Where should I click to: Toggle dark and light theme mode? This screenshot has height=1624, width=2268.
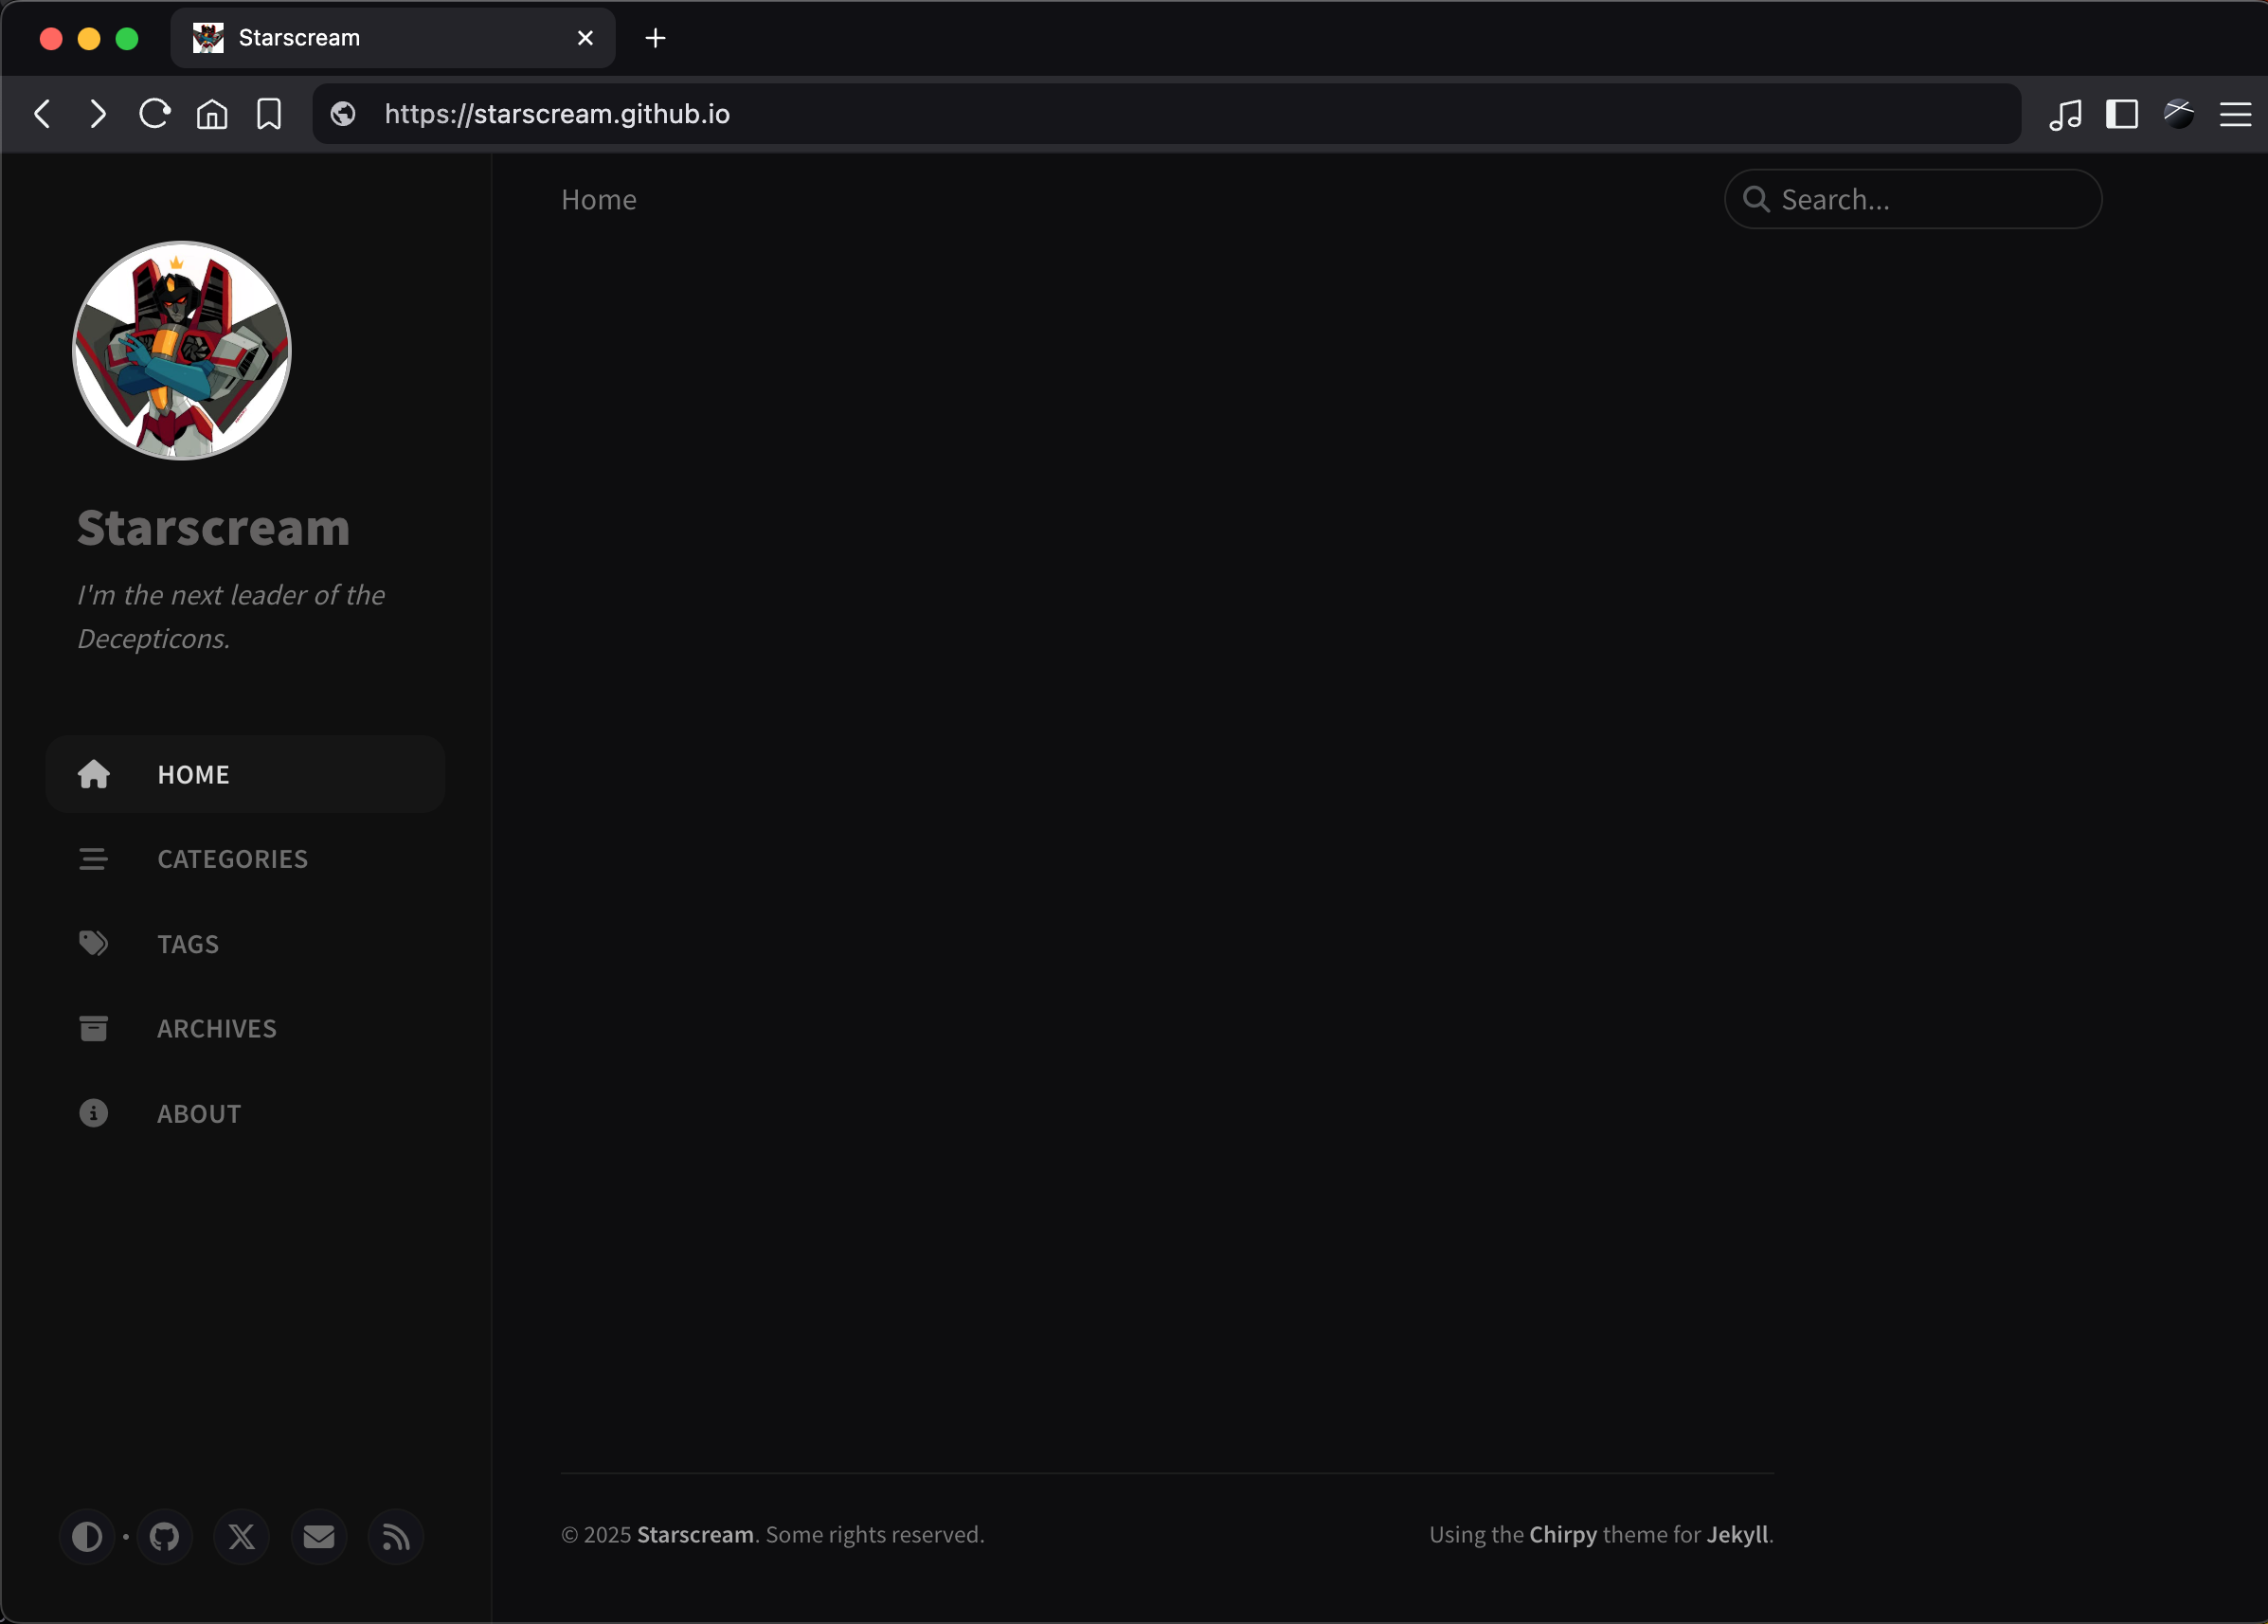click(87, 1536)
